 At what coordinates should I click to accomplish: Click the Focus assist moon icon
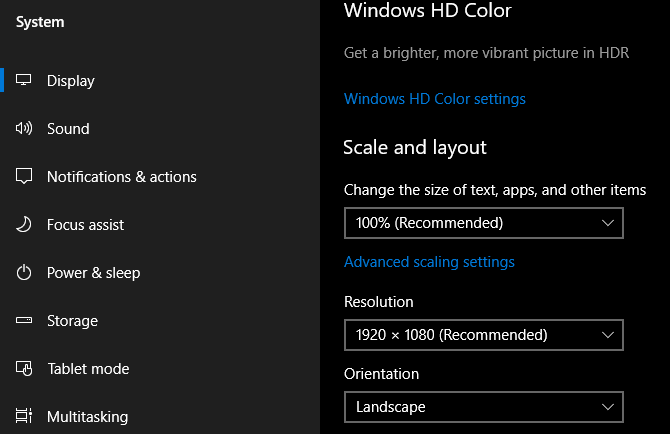tap(25, 225)
